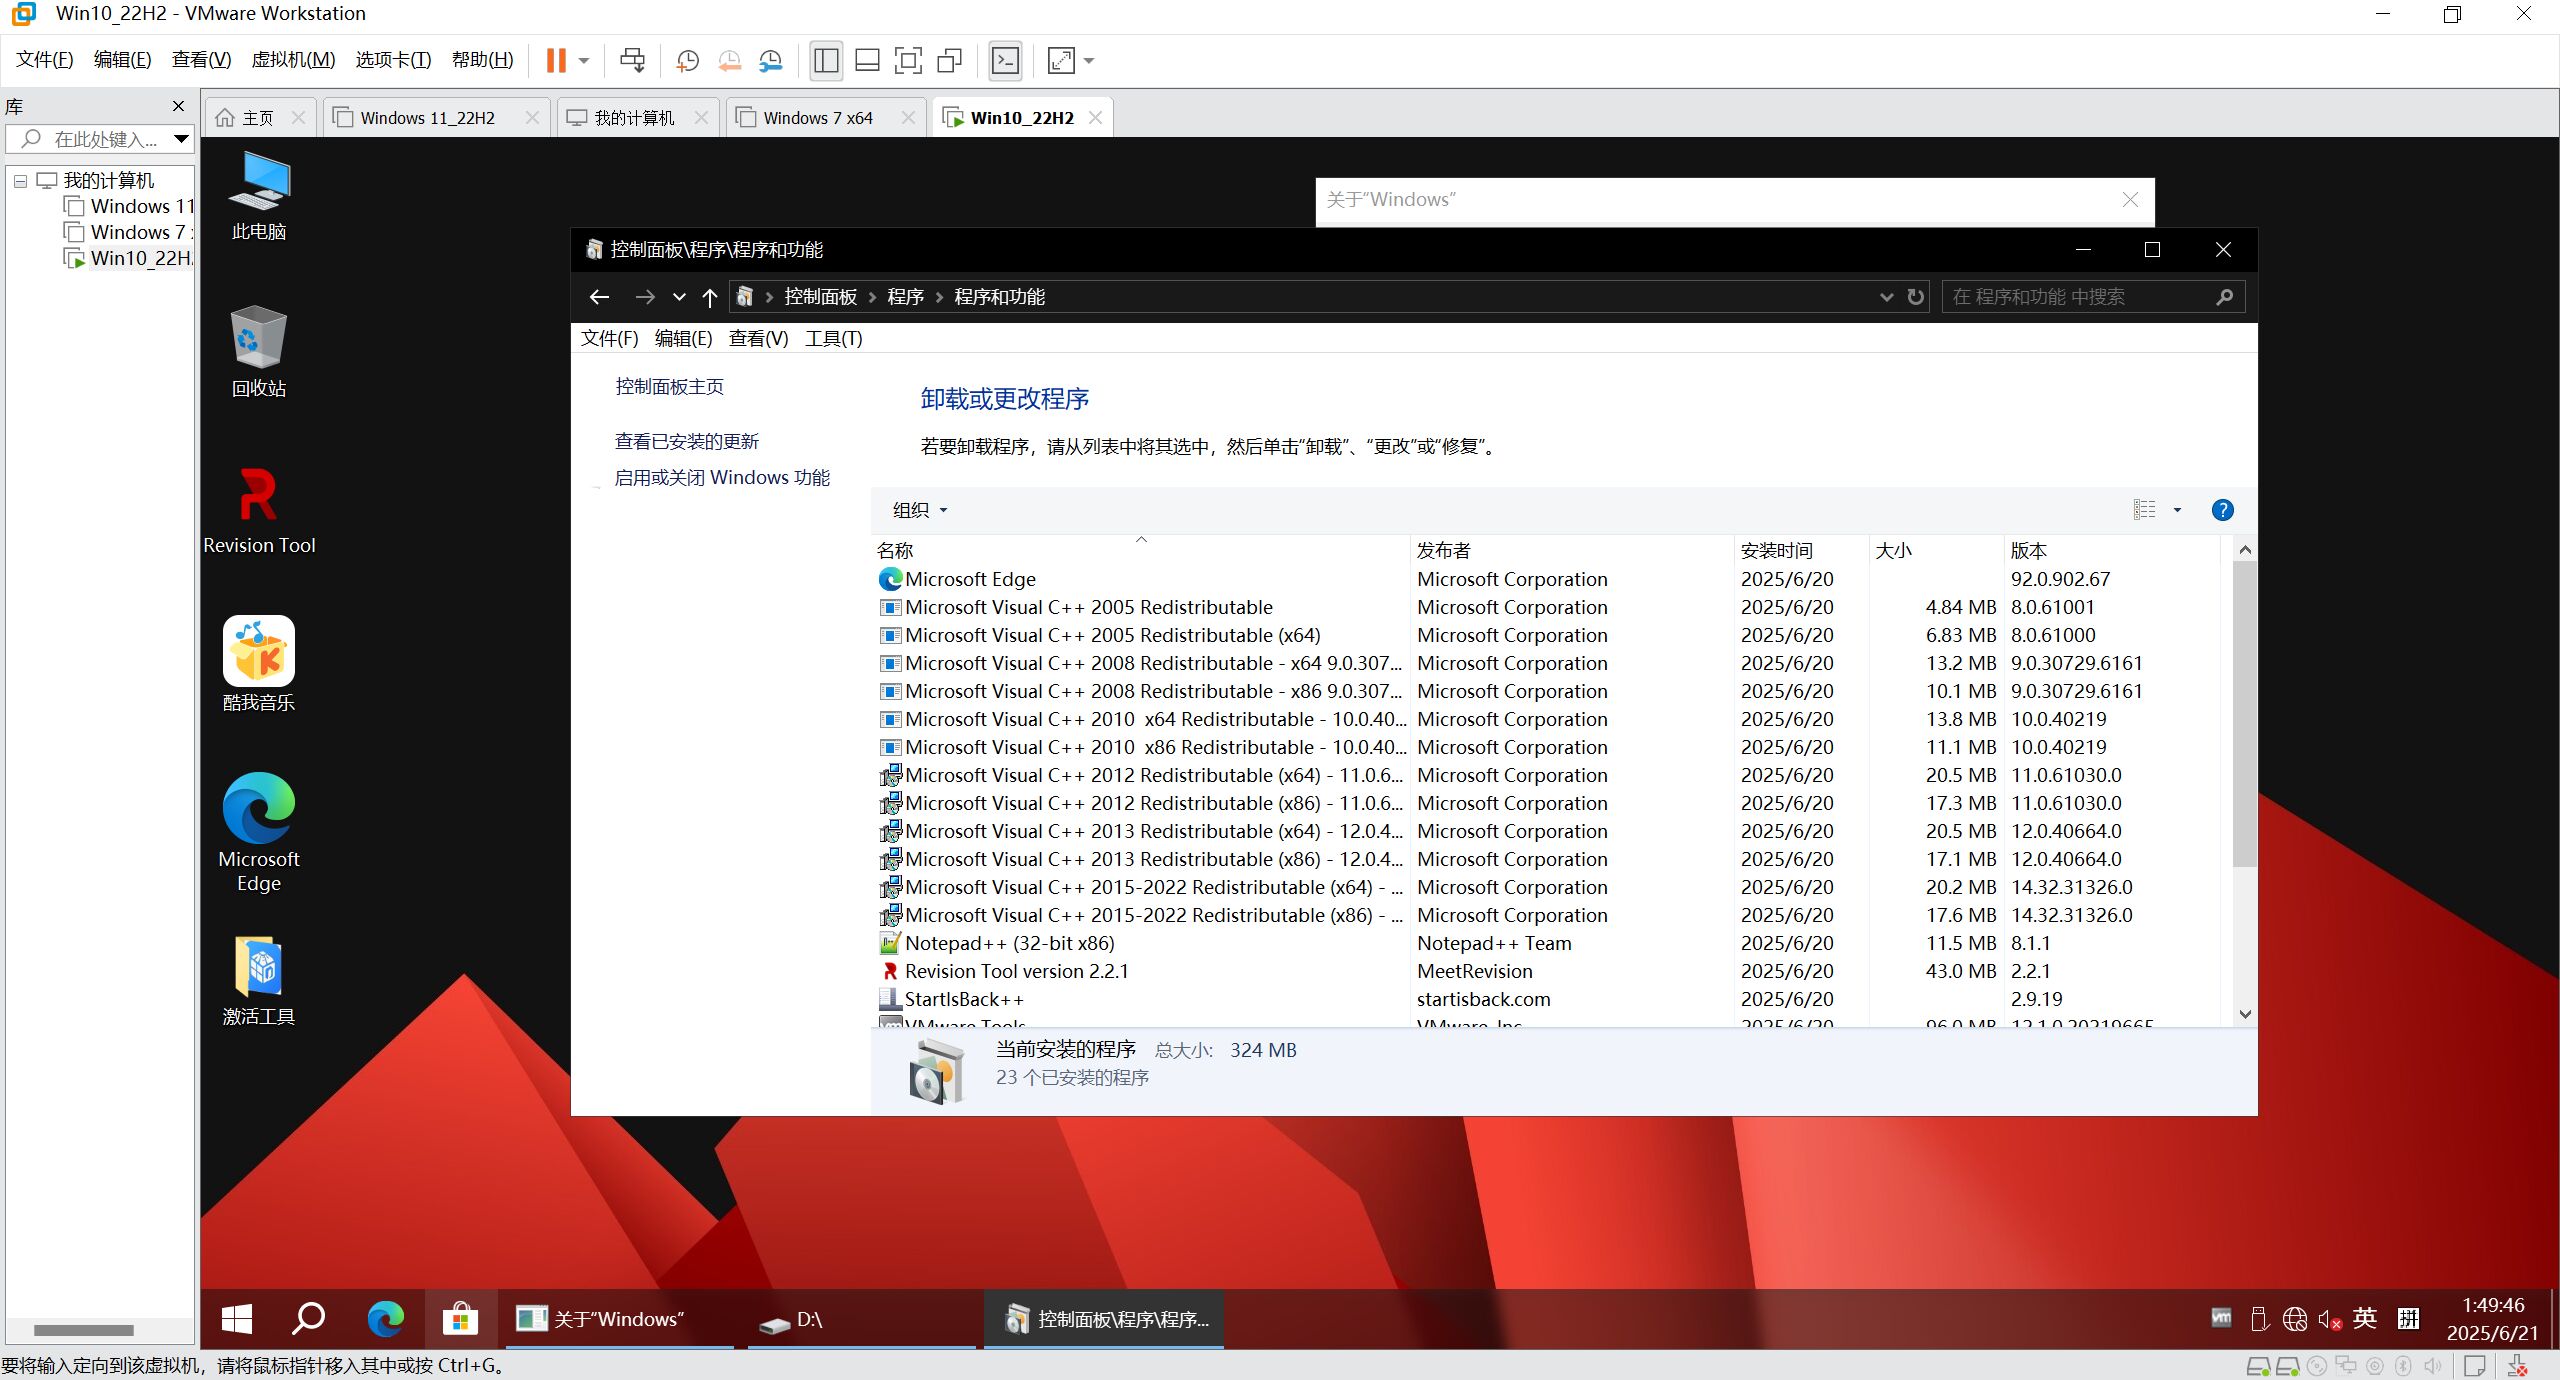Revert to snapshot using the toolbar icon
2560x1380 pixels.
tap(729, 61)
